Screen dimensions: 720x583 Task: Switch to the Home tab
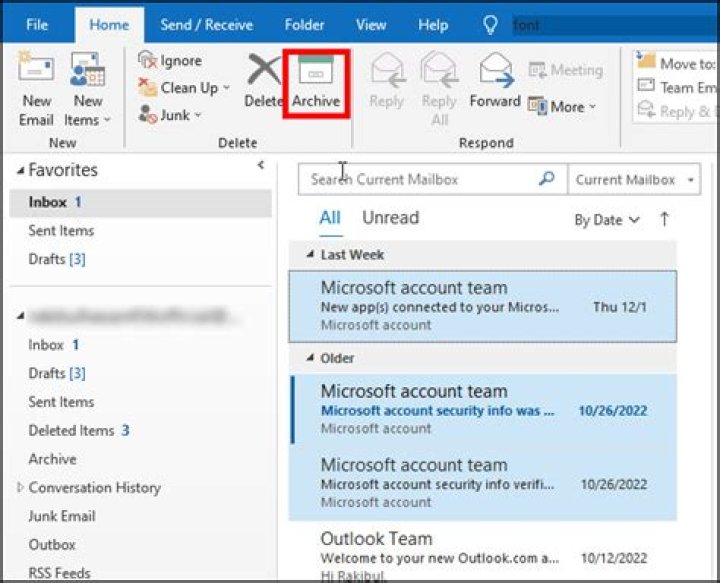click(109, 25)
